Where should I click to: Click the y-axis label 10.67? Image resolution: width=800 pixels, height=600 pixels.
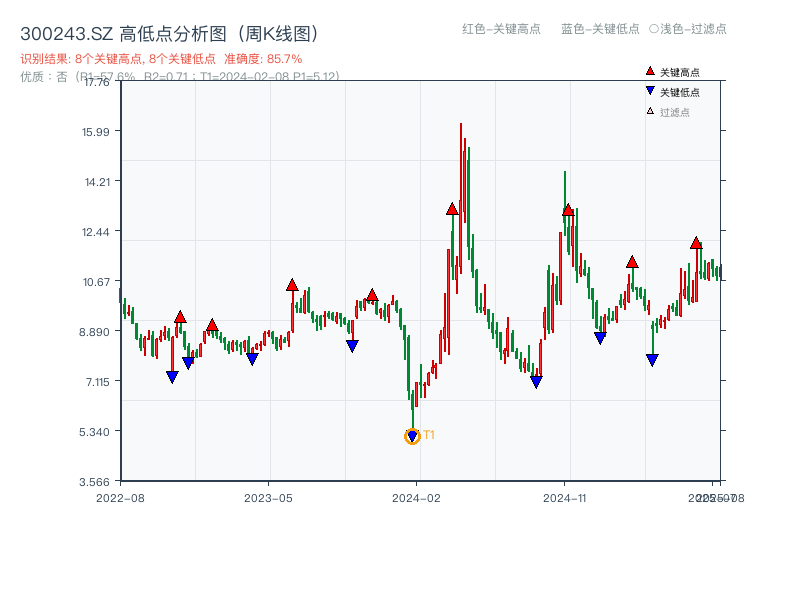(96, 282)
